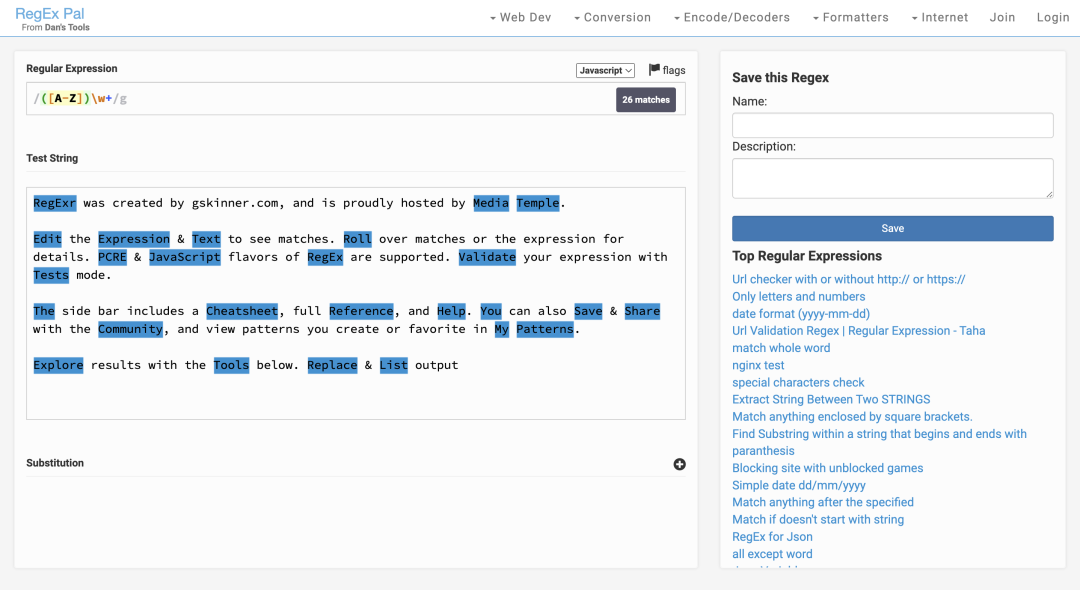This screenshot has height=590, width=1080.
Task: Open 'all except word' link
Action: pyautogui.click(x=772, y=554)
